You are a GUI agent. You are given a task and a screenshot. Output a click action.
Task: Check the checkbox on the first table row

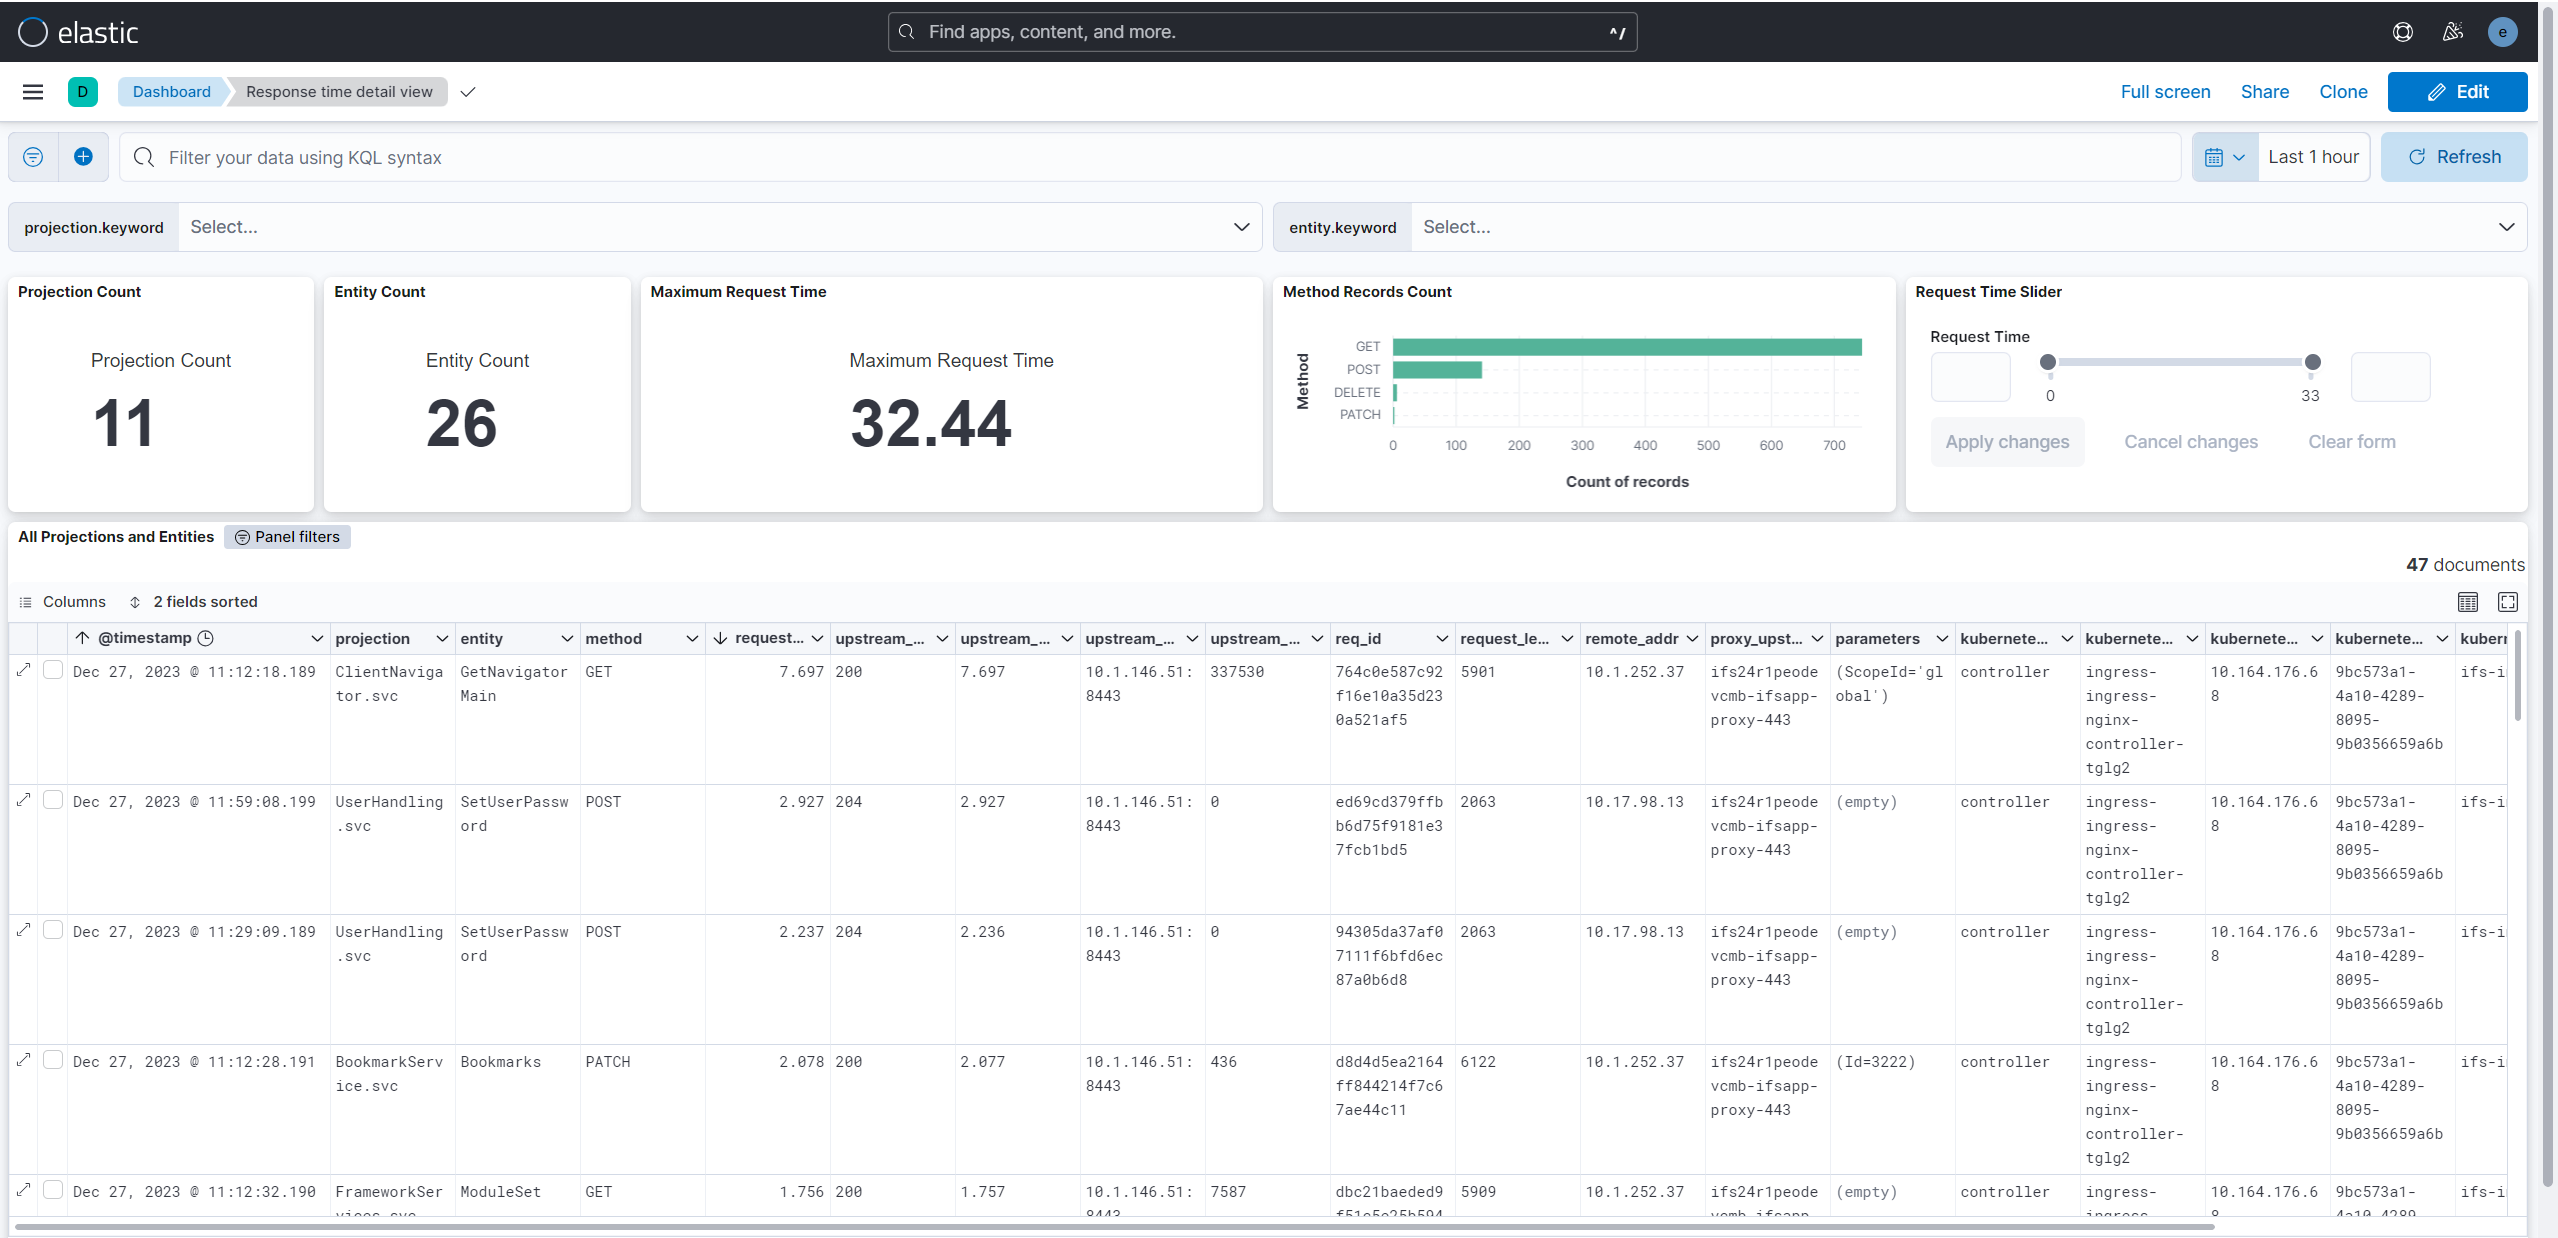[53, 671]
